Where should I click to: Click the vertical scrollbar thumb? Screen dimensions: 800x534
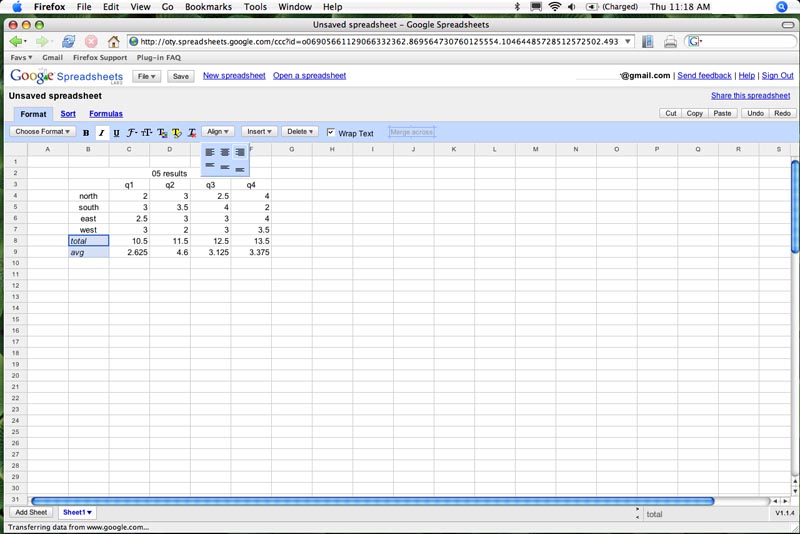(795, 206)
